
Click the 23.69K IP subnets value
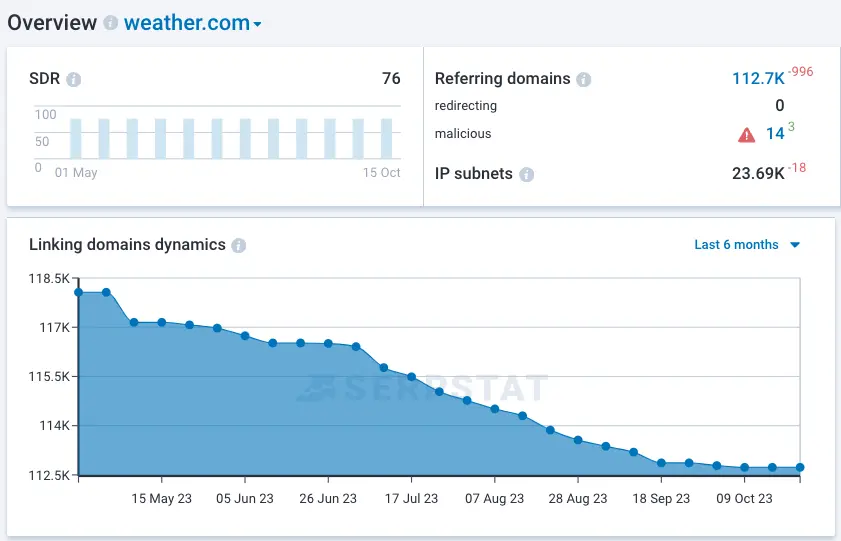pos(757,174)
